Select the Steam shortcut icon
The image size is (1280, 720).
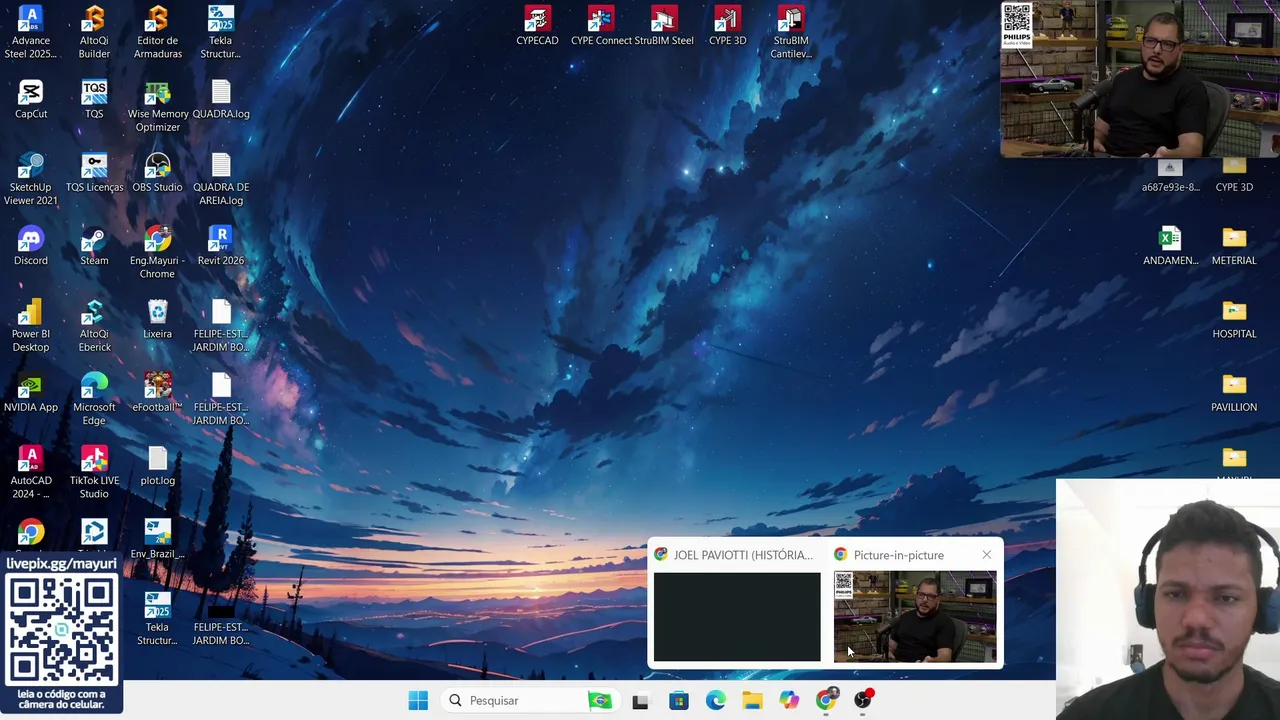point(94,246)
